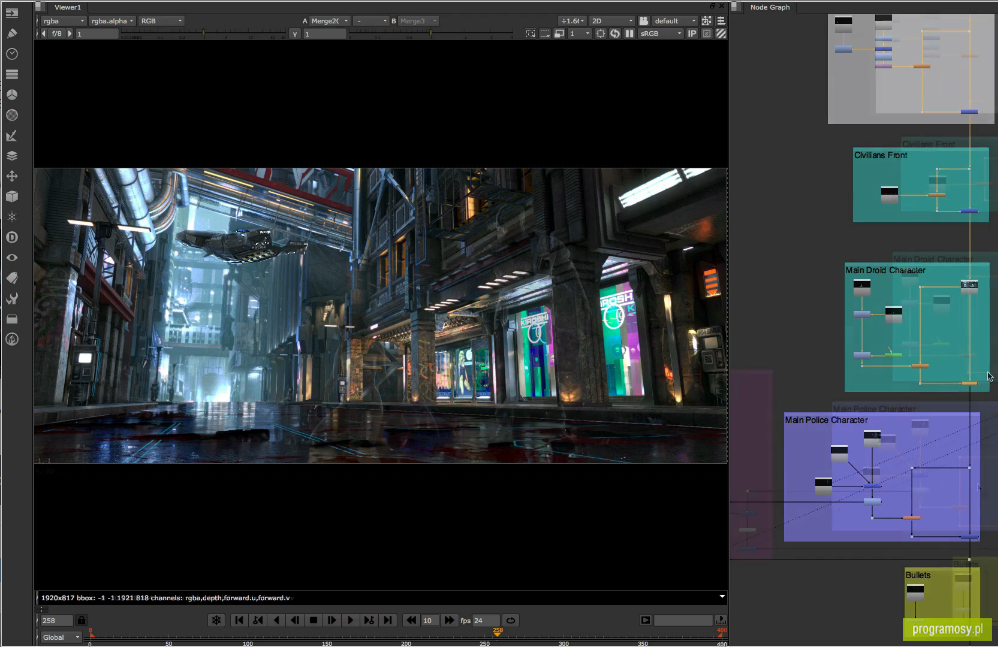This screenshot has width=998, height=647.
Task: Open the Views nodes eye icon
Action: [x=11, y=258]
